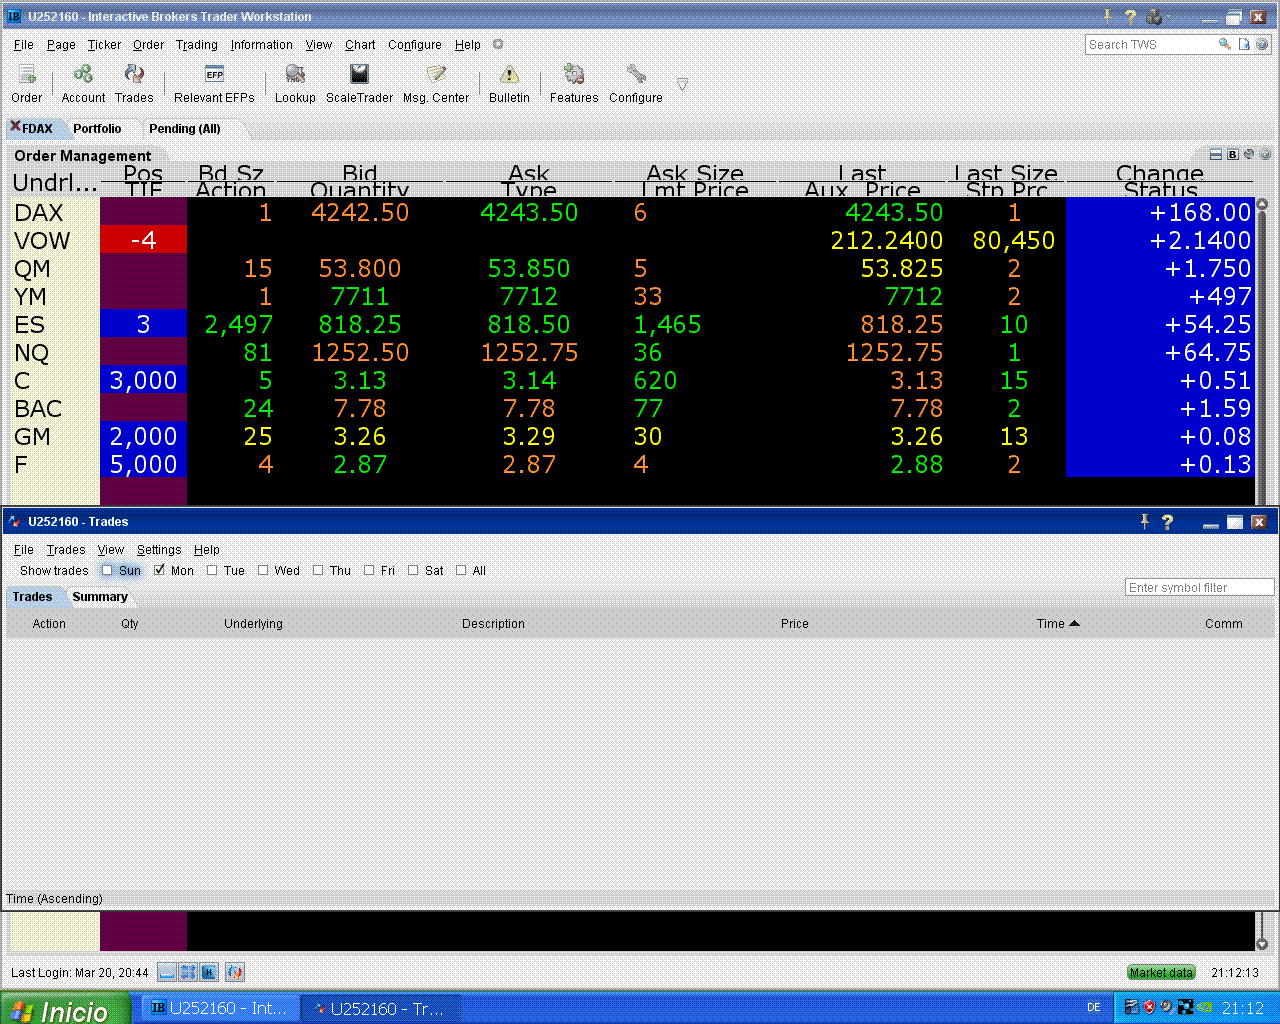Open the Account toolbar icon
The image size is (1280, 1024).
[83, 83]
